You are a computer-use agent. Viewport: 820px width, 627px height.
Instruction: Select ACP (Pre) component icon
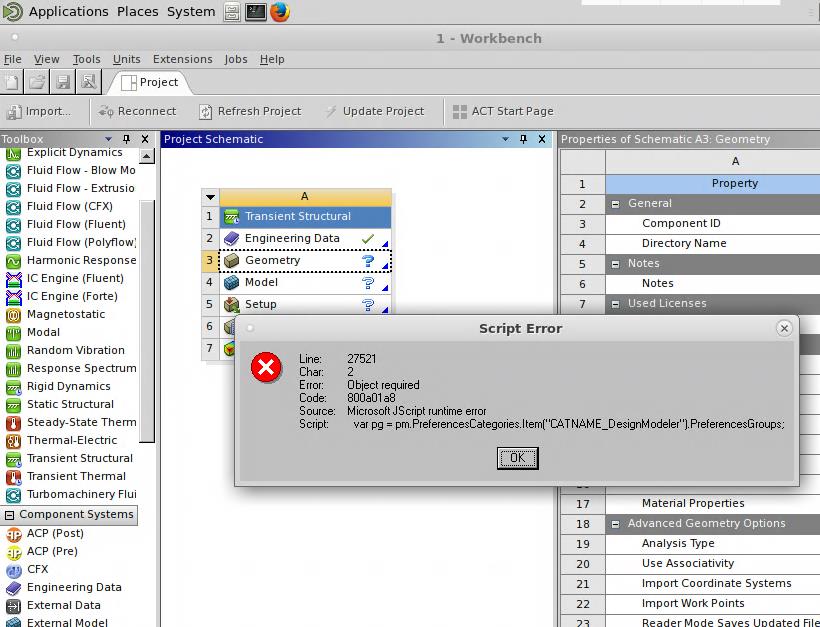tap(13, 552)
